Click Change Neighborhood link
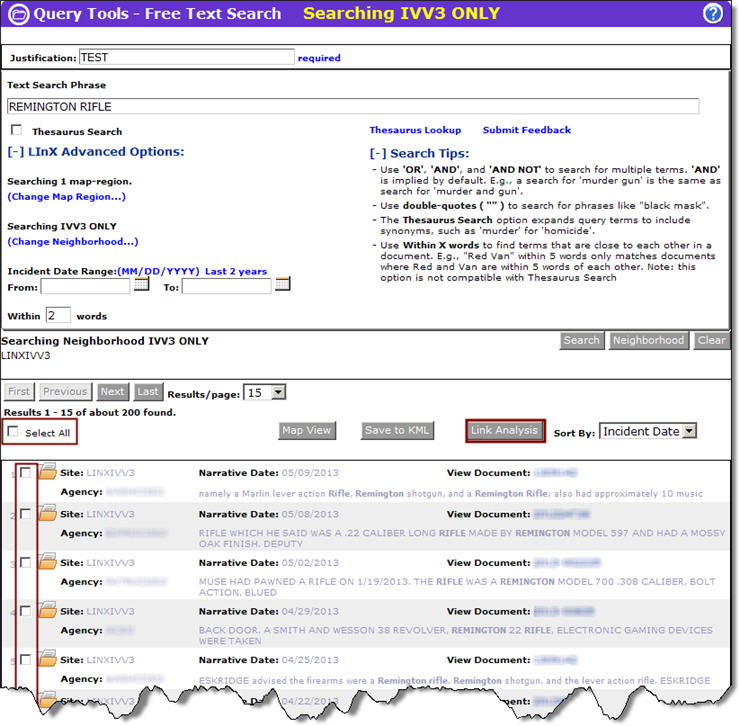Viewport: 739px width, 726px height. click(73, 241)
